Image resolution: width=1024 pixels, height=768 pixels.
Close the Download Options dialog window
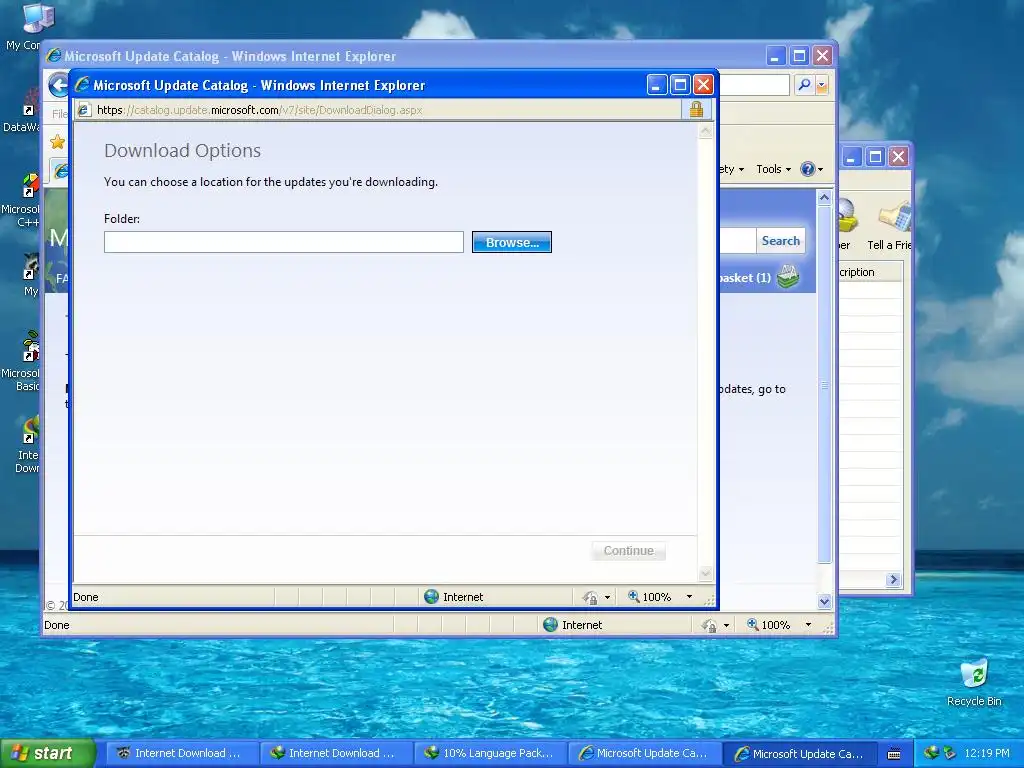click(703, 85)
